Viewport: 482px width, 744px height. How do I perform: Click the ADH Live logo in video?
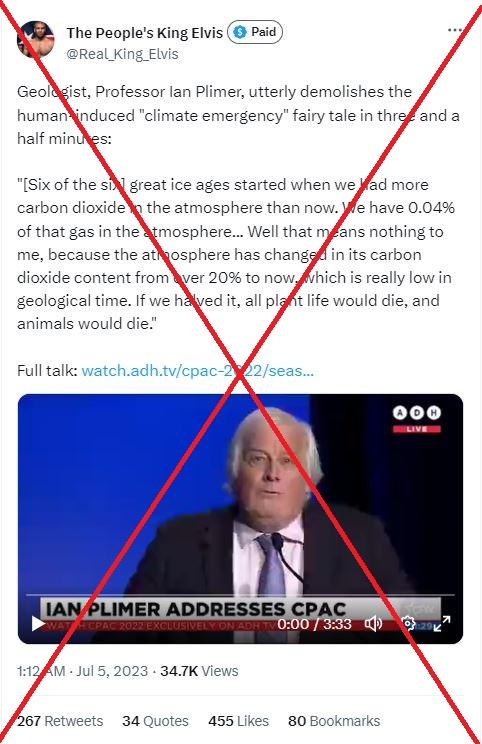click(x=417, y=419)
